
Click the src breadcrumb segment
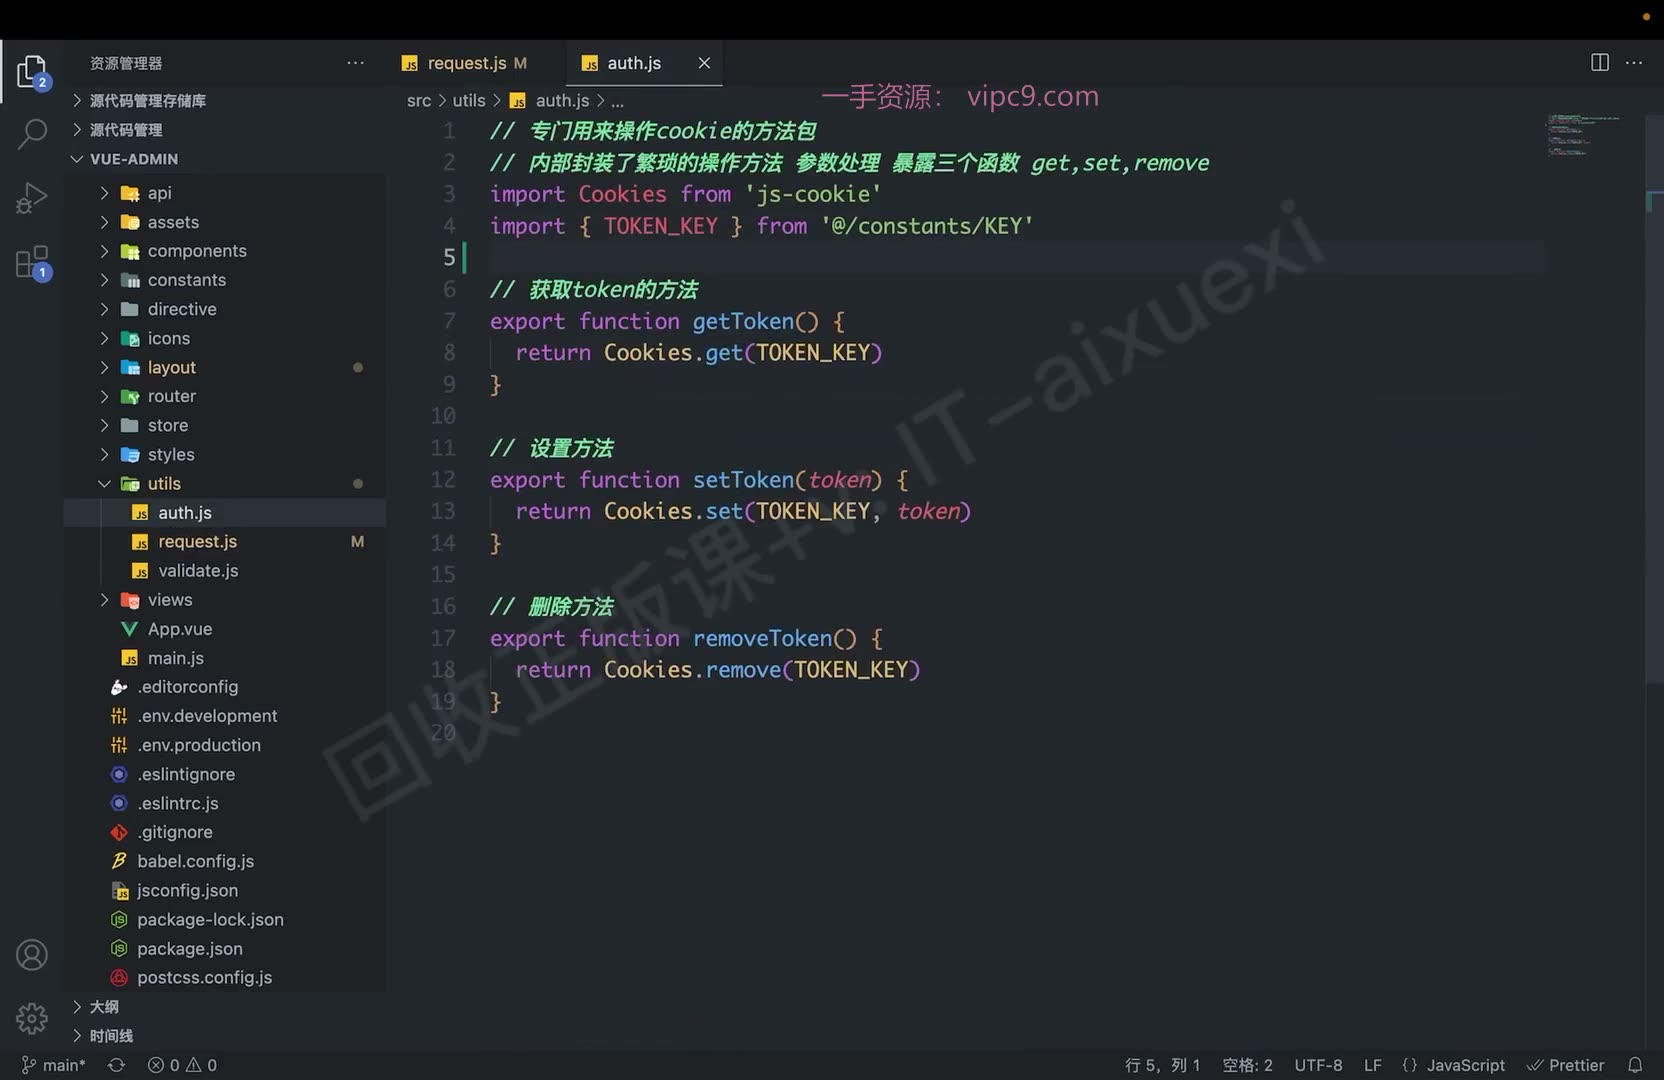click(x=419, y=100)
